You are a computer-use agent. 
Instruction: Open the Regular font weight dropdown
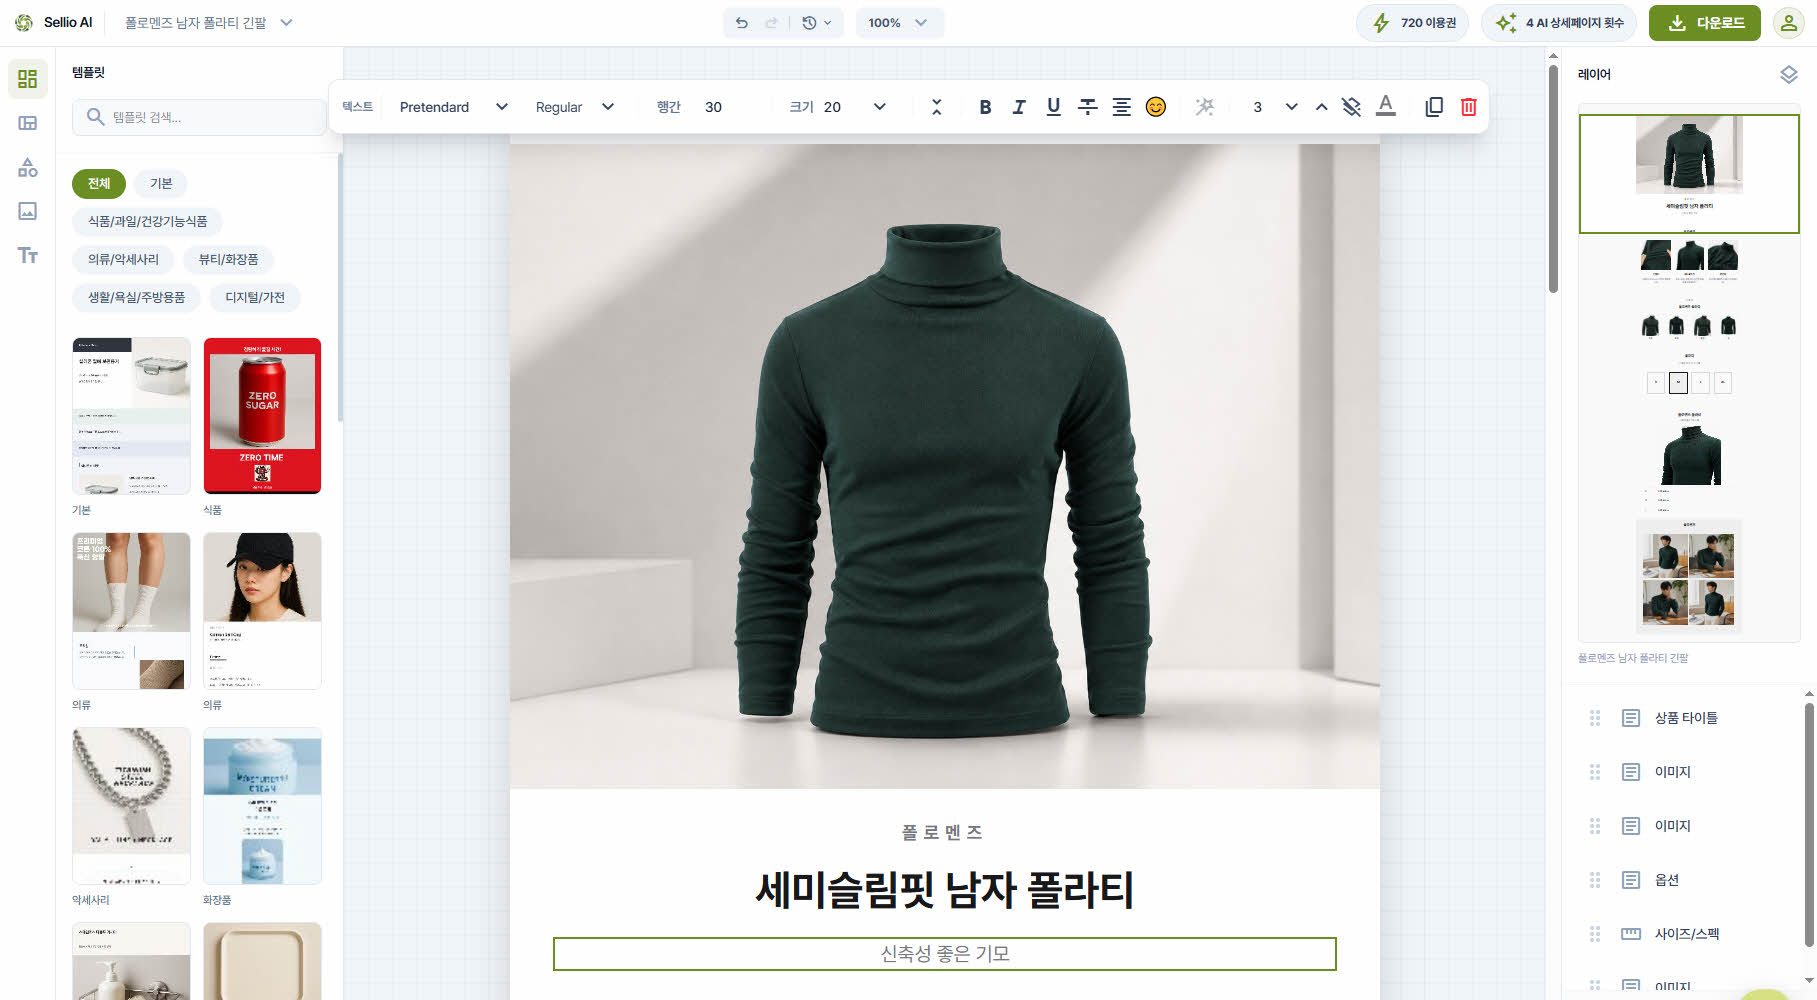(574, 107)
